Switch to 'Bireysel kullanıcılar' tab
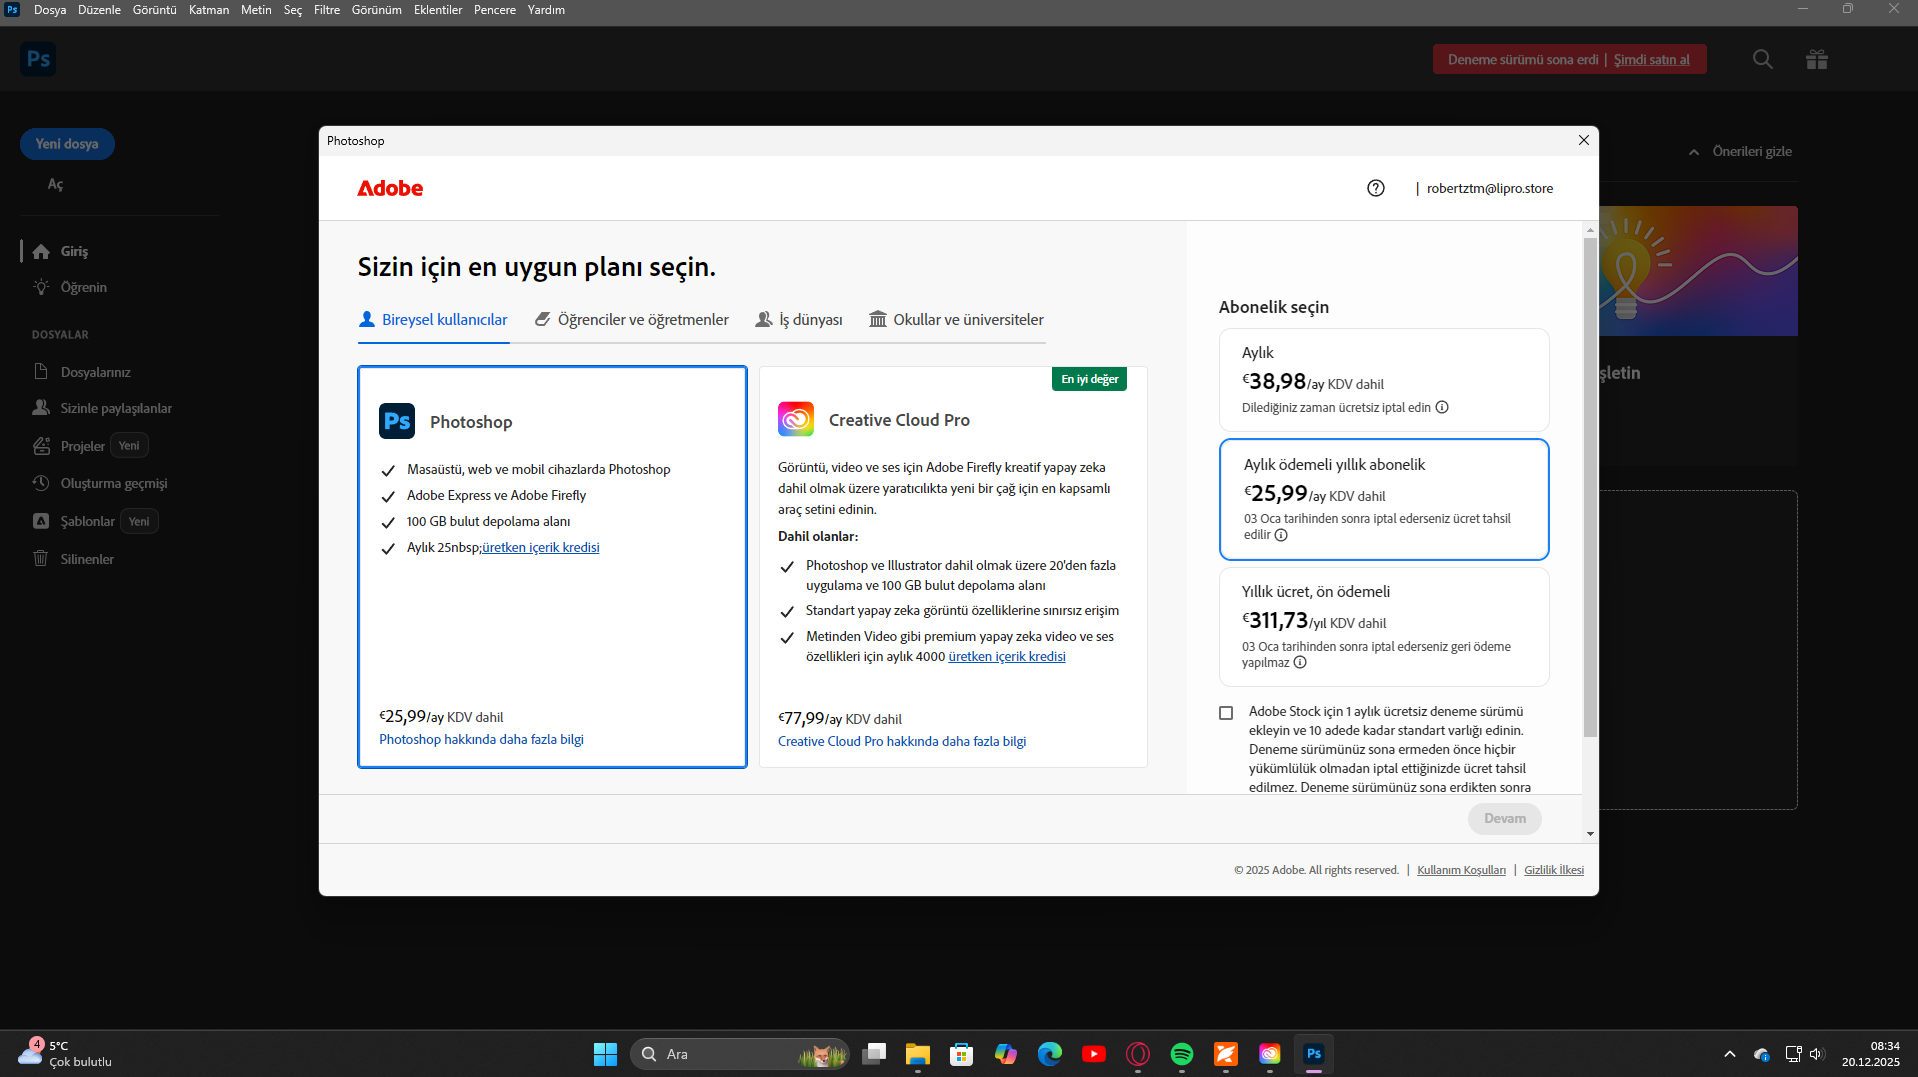The height and width of the screenshot is (1077, 1918). pyautogui.click(x=434, y=320)
